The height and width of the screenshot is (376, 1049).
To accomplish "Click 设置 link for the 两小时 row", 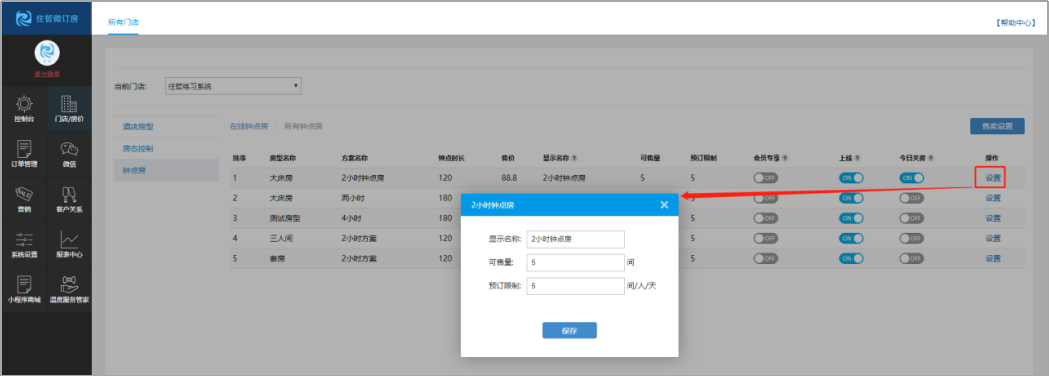I will [x=993, y=198].
